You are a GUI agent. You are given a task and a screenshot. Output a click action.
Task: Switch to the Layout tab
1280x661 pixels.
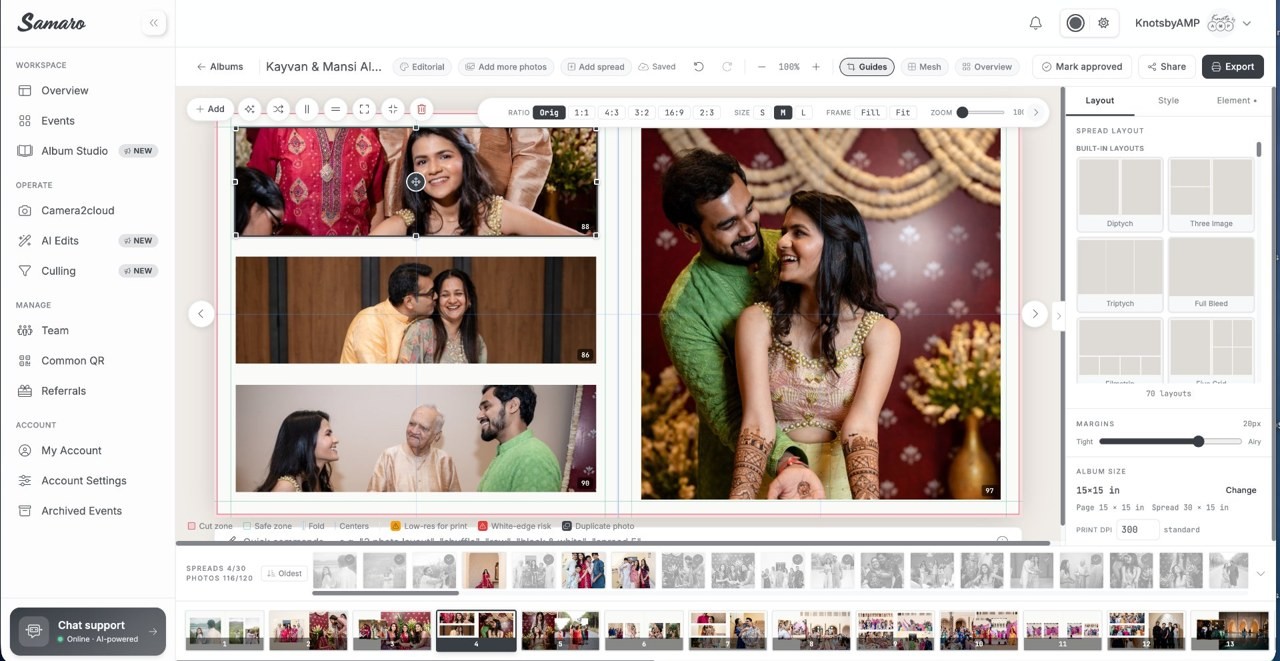pyautogui.click(x=1100, y=100)
